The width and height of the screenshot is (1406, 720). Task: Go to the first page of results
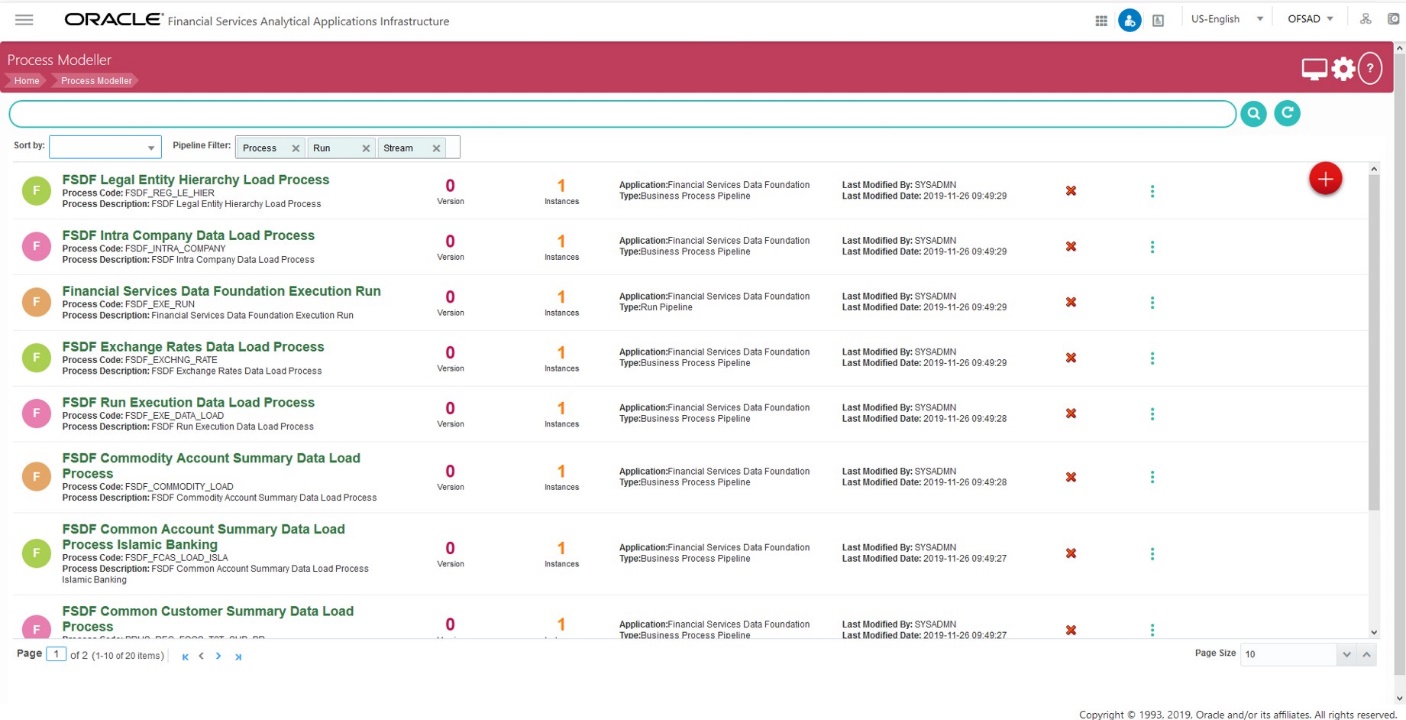[185, 656]
